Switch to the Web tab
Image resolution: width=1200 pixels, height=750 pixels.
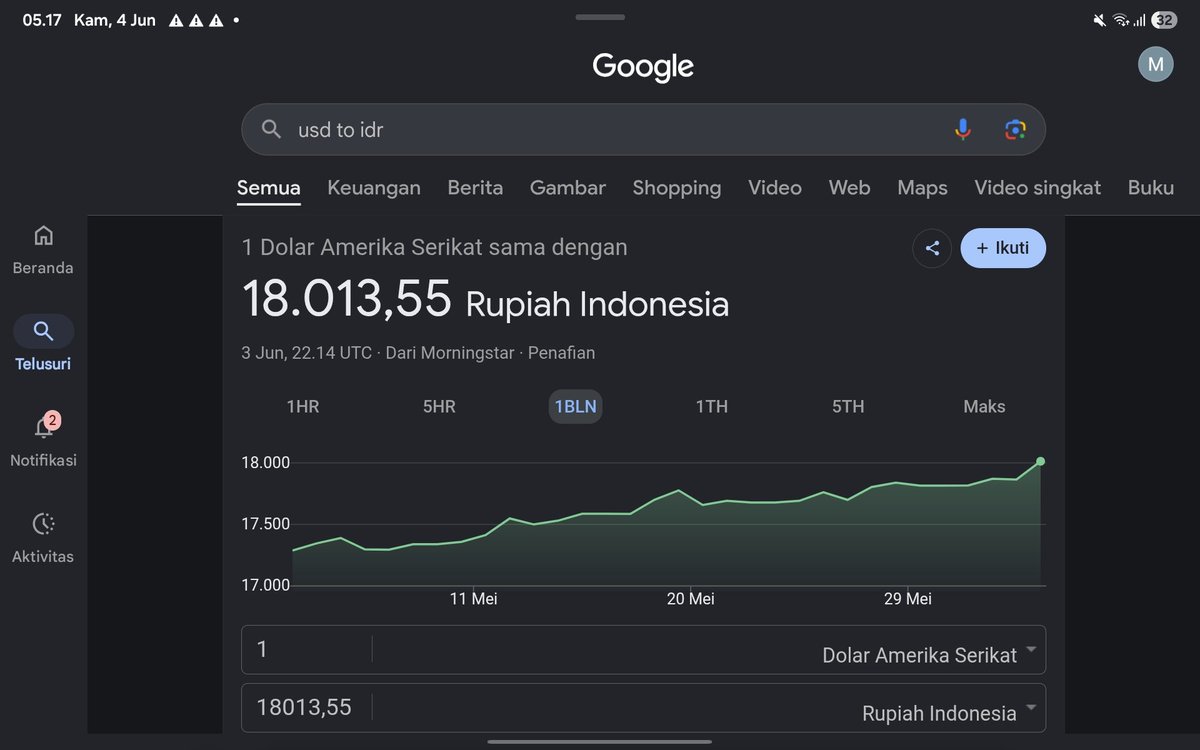[849, 188]
